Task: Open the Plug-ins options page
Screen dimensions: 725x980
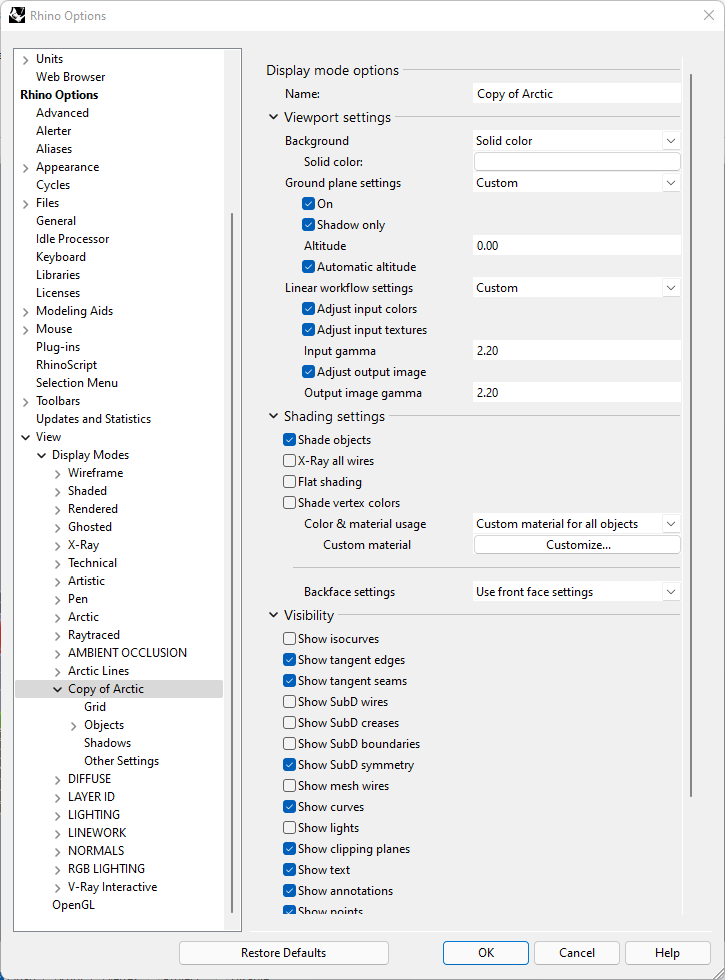Action: [x=58, y=347]
